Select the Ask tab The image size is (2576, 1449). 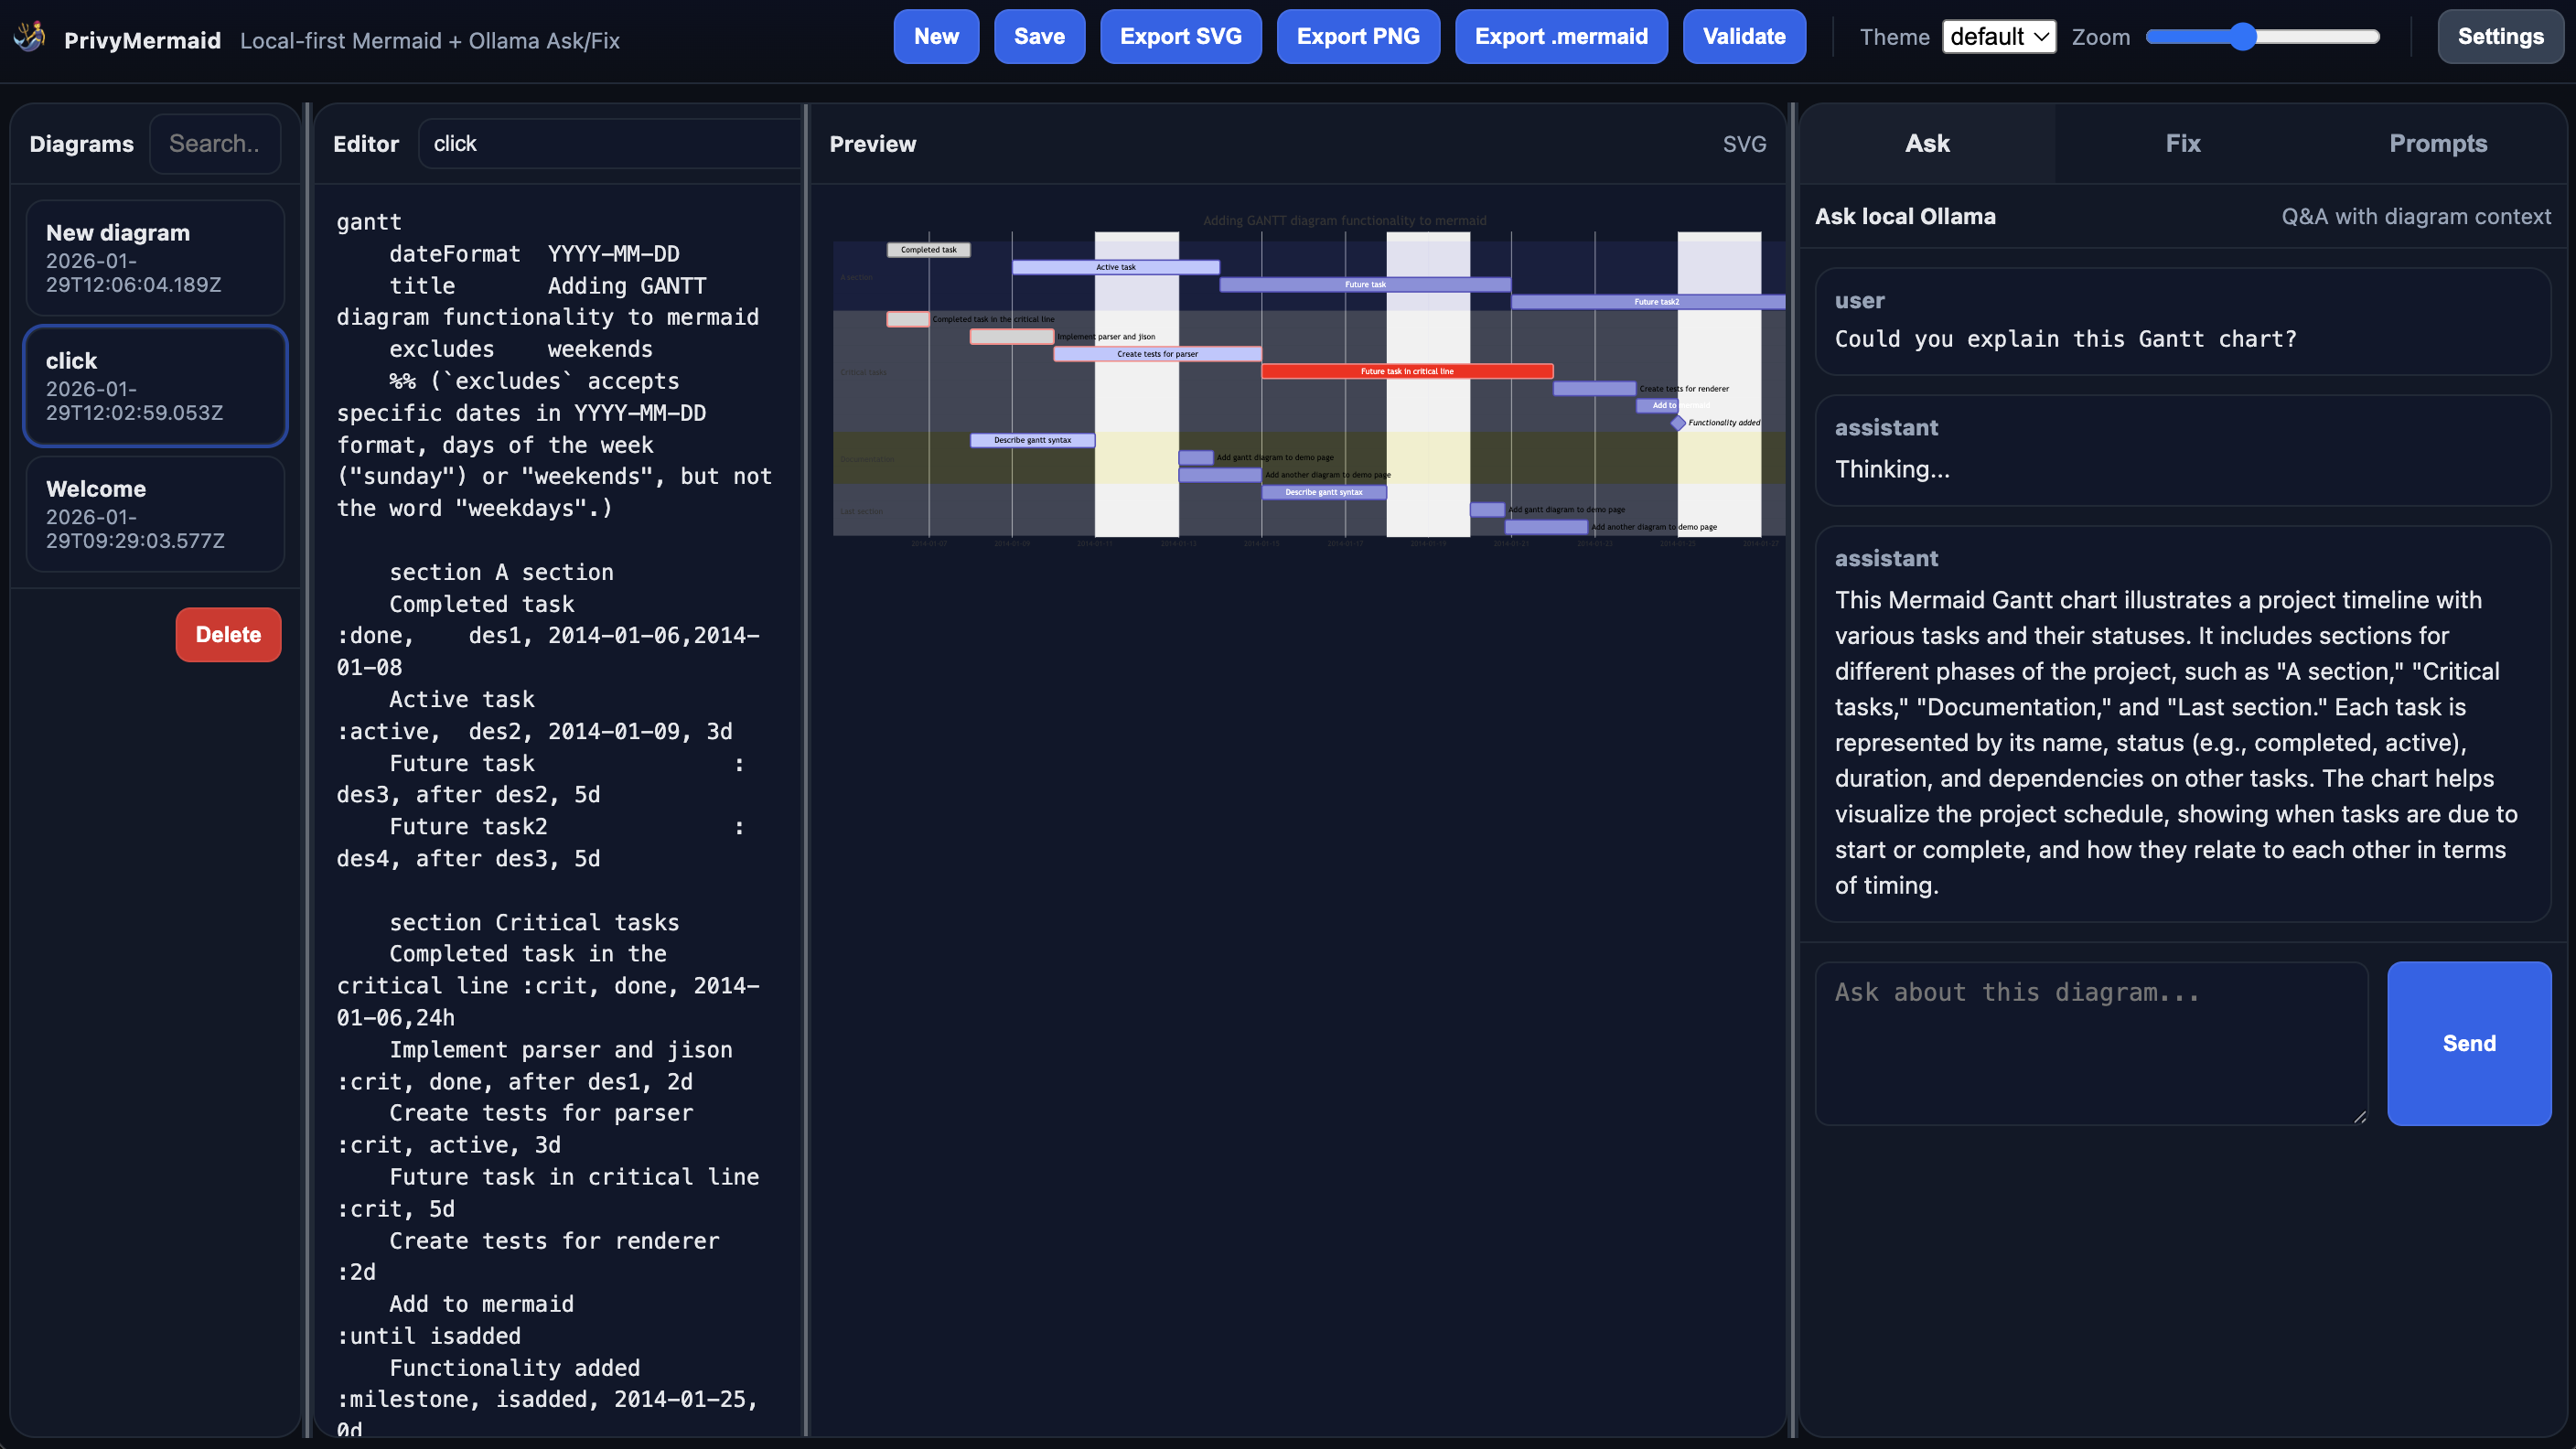coord(1926,143)
